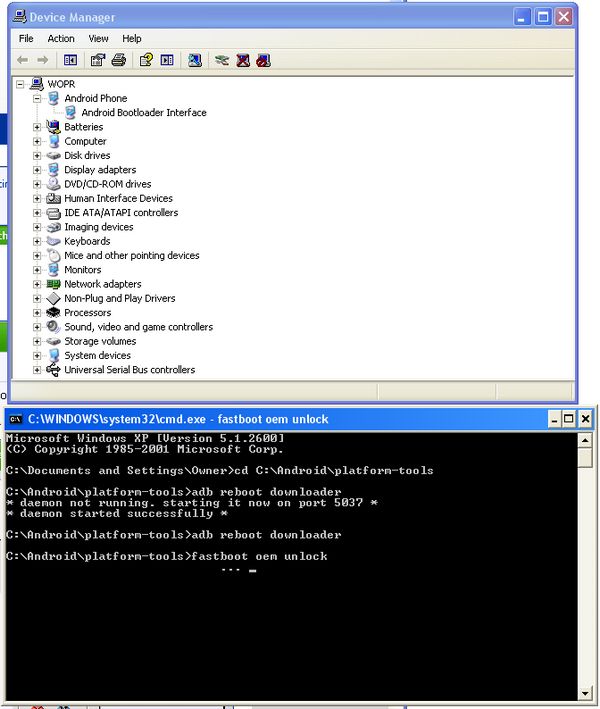Open the File menu

point(26,38)
